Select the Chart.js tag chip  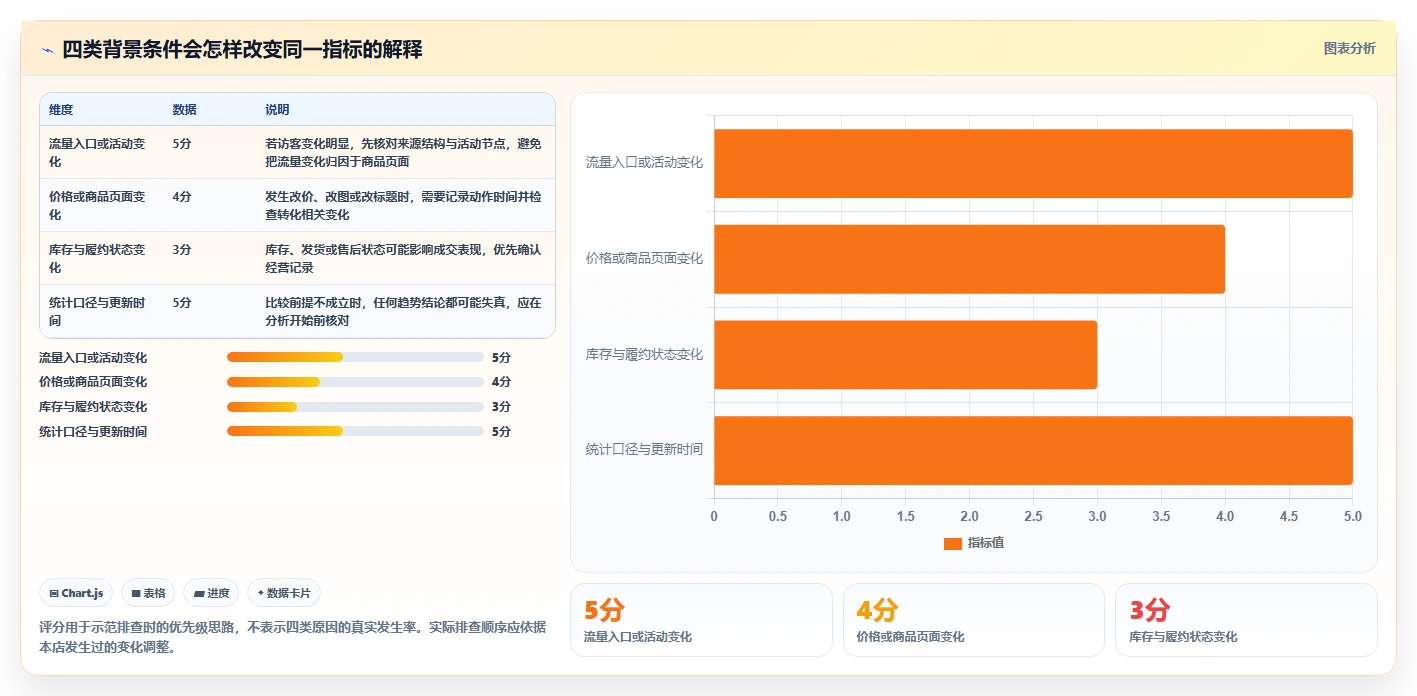click(76, 593)
